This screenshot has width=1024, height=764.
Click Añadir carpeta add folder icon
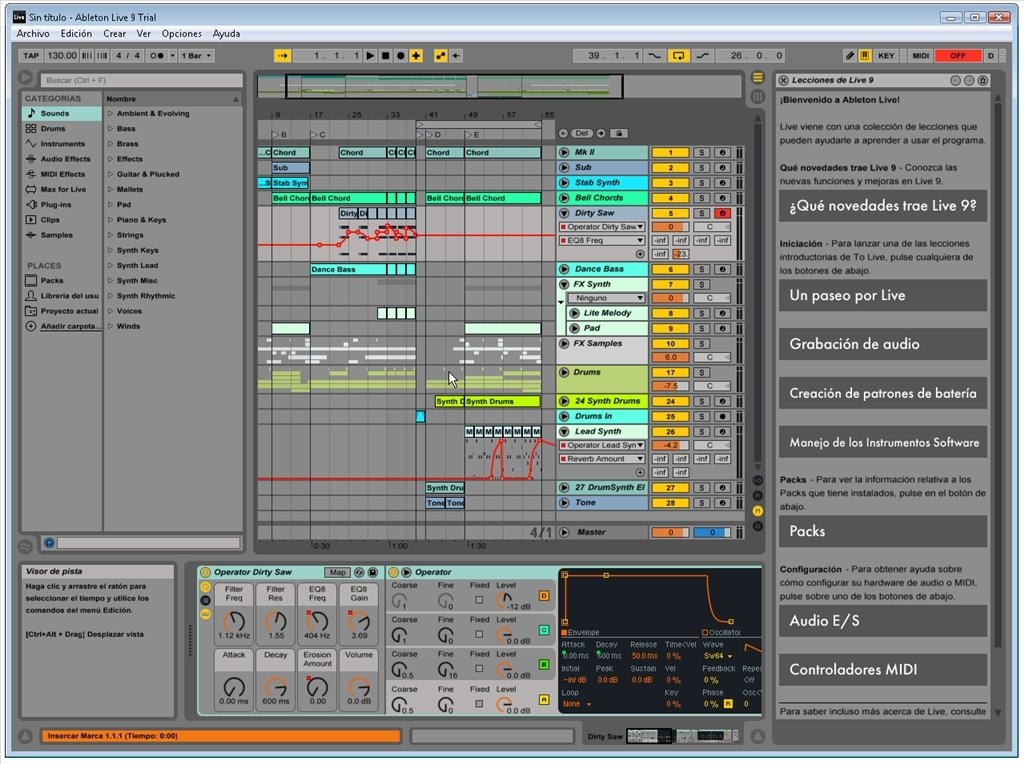(31, 326)
